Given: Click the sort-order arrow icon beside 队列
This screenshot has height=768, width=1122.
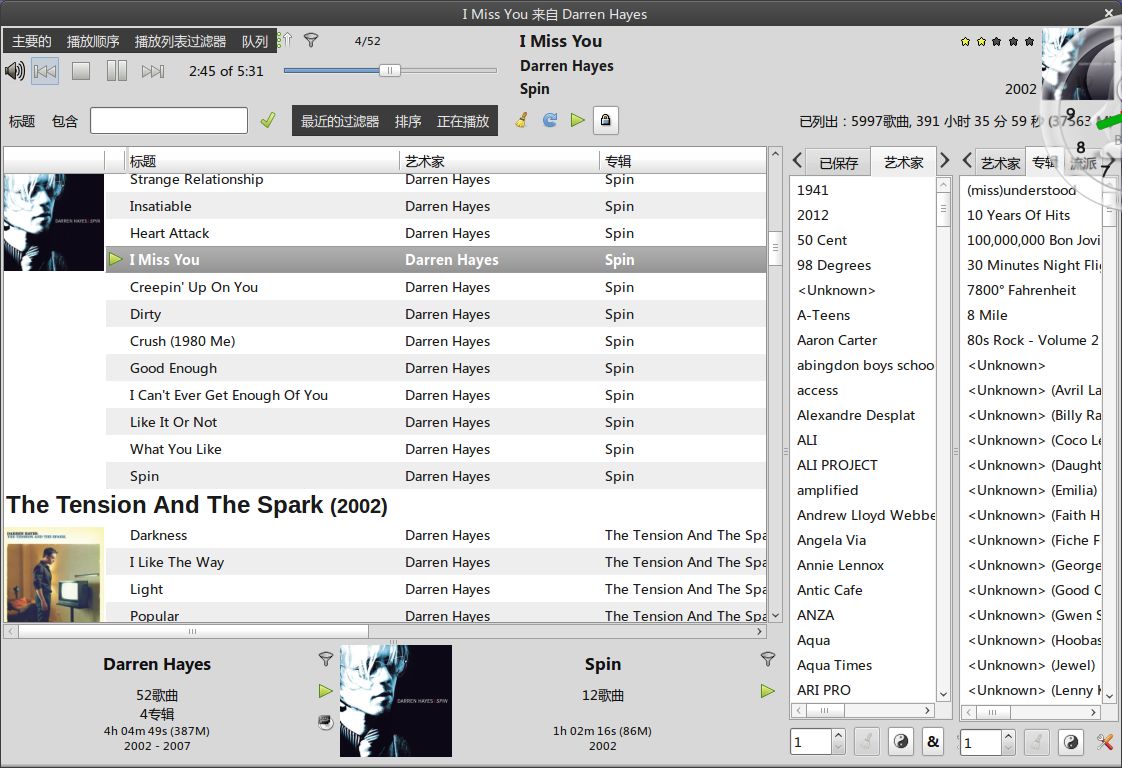Looking at the screenshot, I should coord(288,40).
